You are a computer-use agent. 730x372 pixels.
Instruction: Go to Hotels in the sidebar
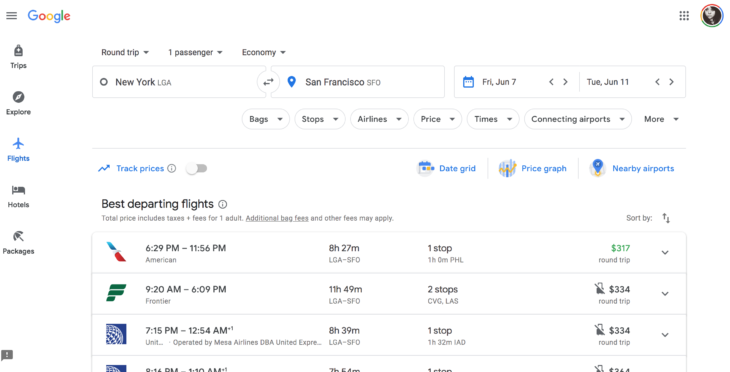pos(18,196)
